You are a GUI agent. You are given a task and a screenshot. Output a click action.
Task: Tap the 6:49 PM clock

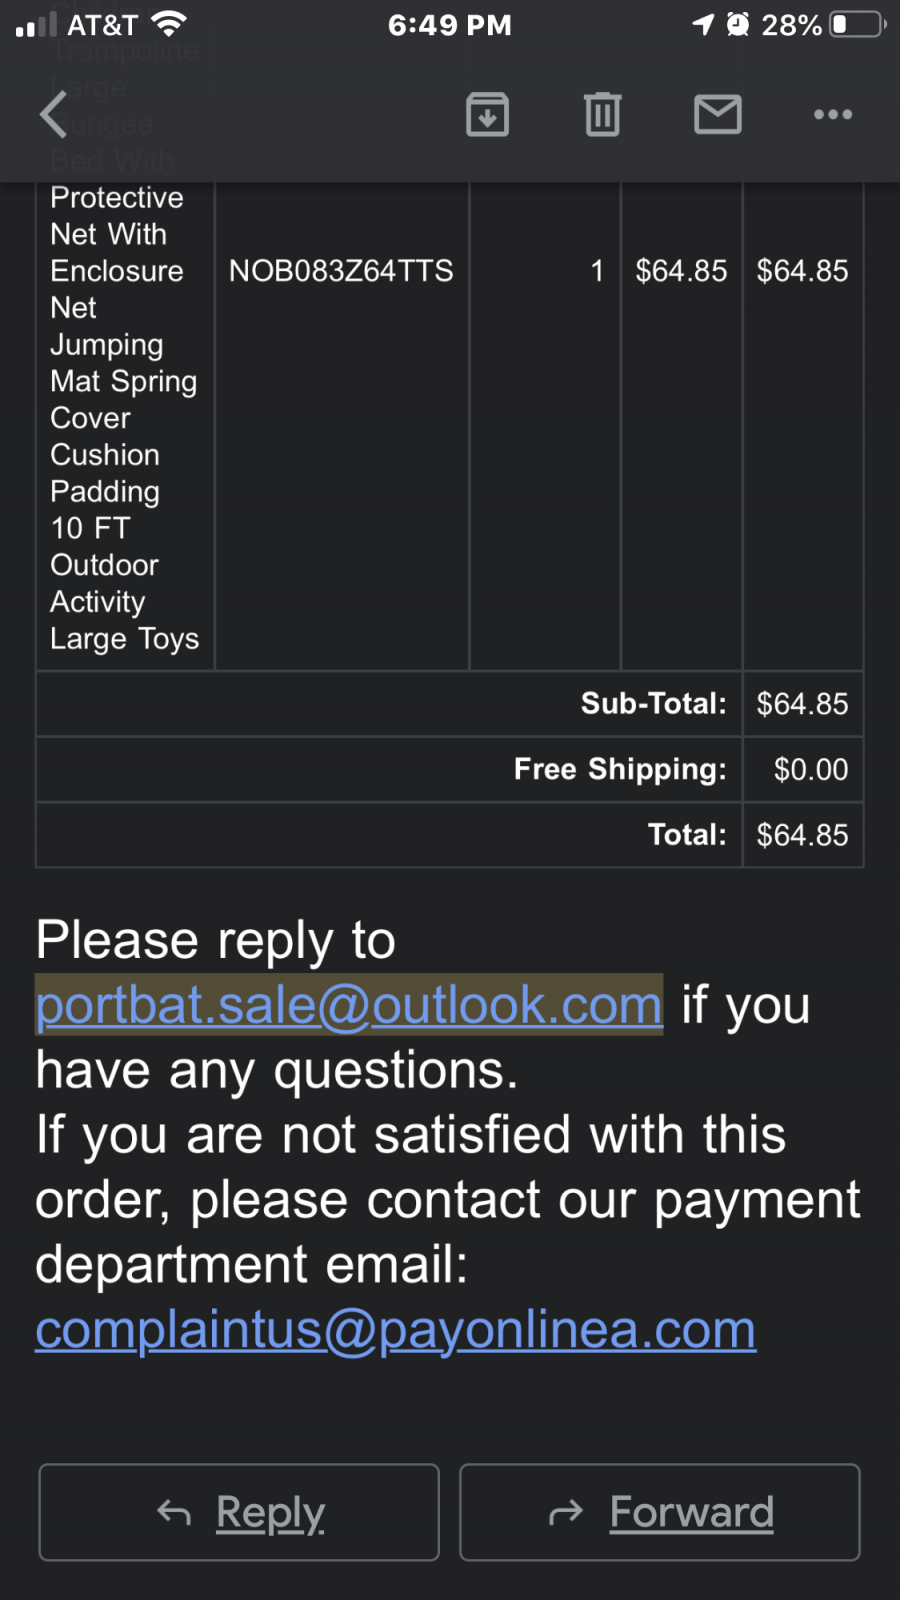coord(450,25)
